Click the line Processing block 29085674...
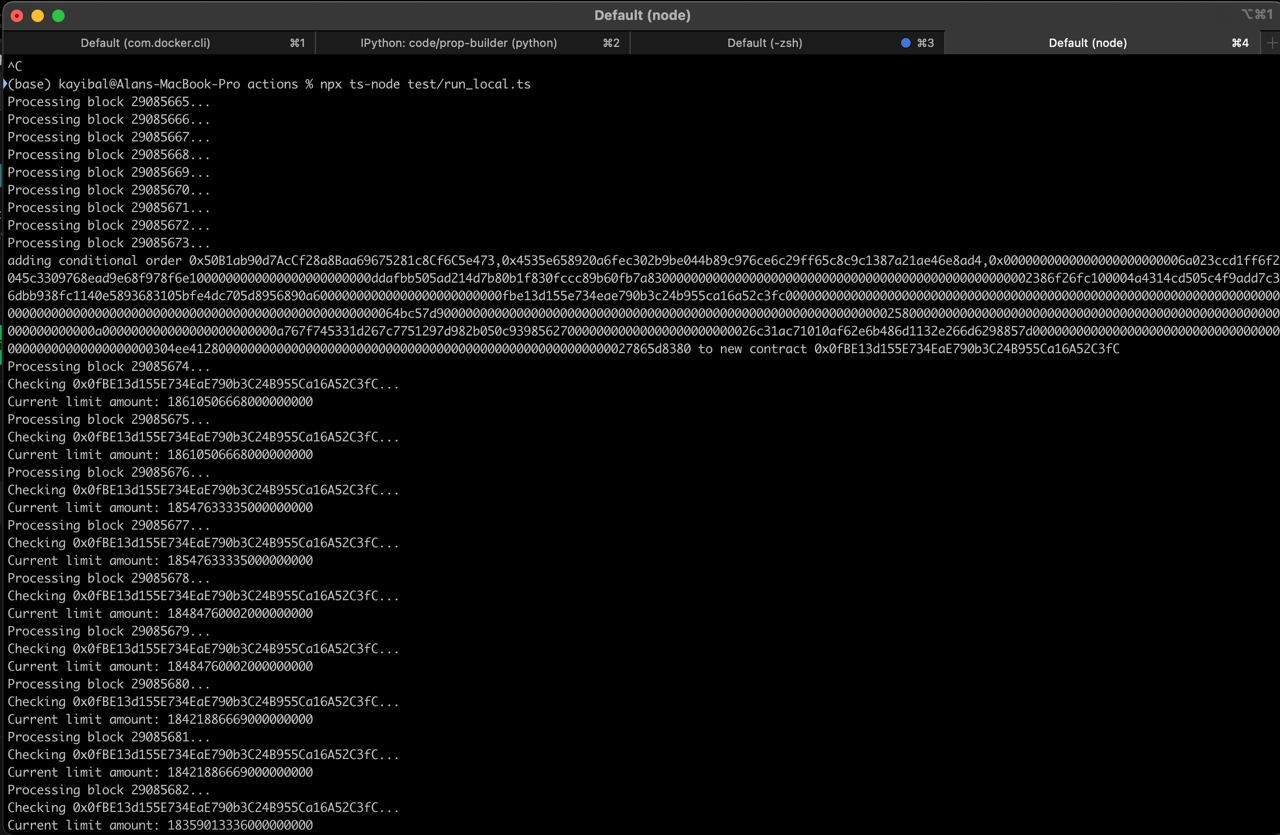 tap(109, 367)
